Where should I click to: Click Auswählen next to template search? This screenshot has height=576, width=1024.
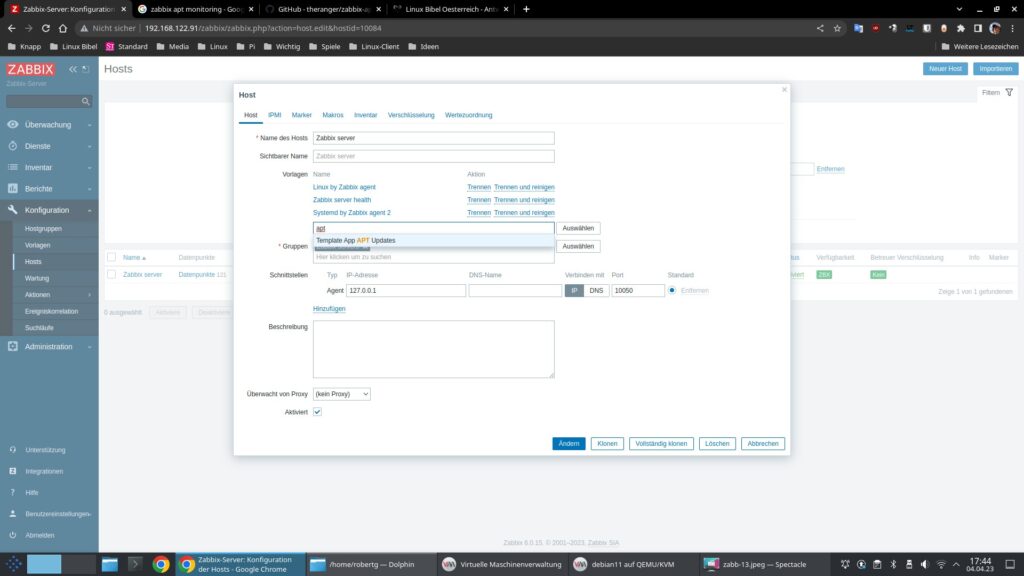[578, 229]
